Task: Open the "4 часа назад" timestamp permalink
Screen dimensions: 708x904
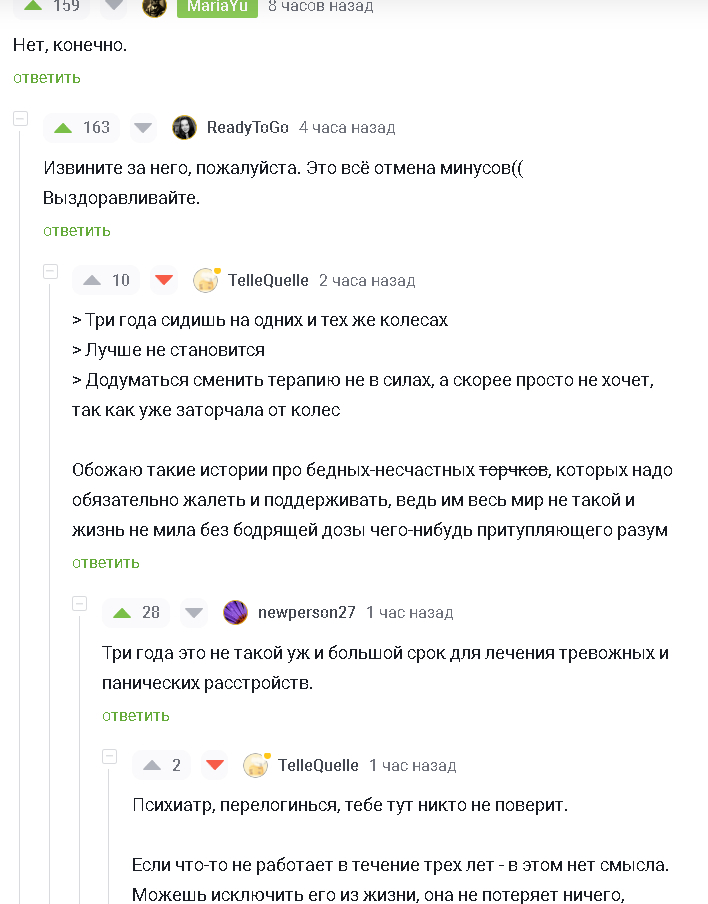Action: click(347, 128)
